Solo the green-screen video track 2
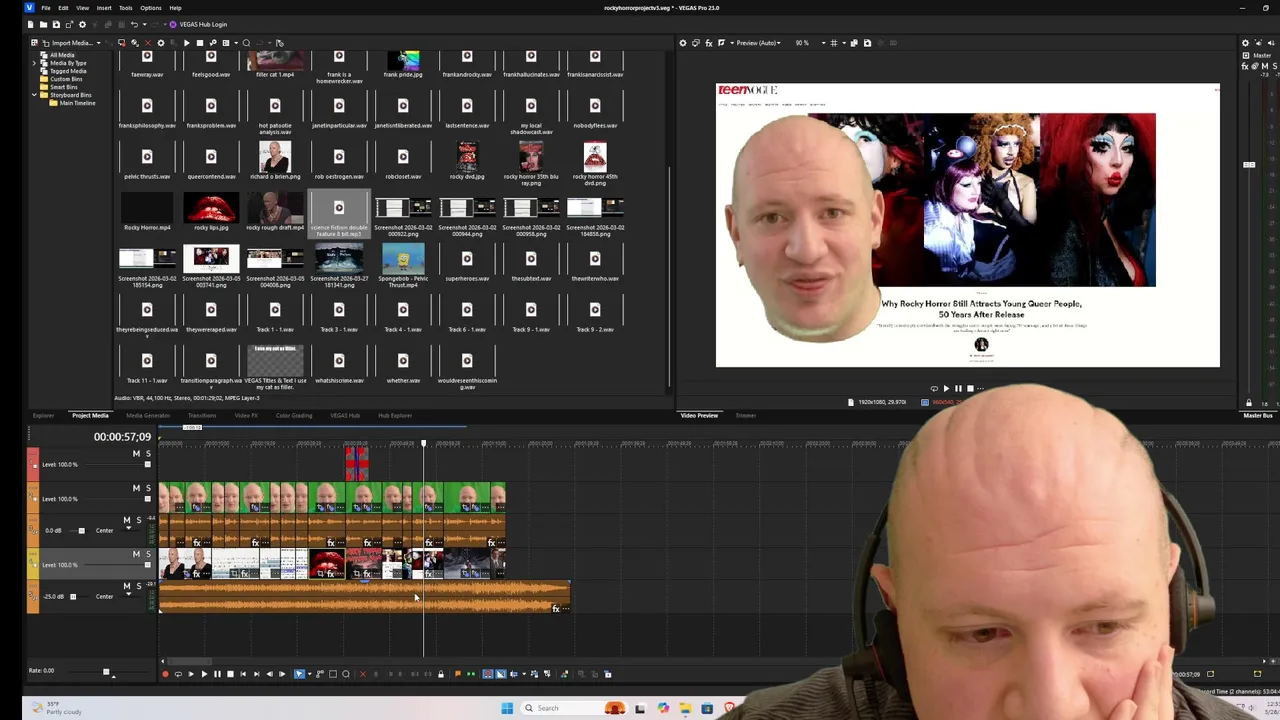The image size is (1280, 720). tap(148, 488)
